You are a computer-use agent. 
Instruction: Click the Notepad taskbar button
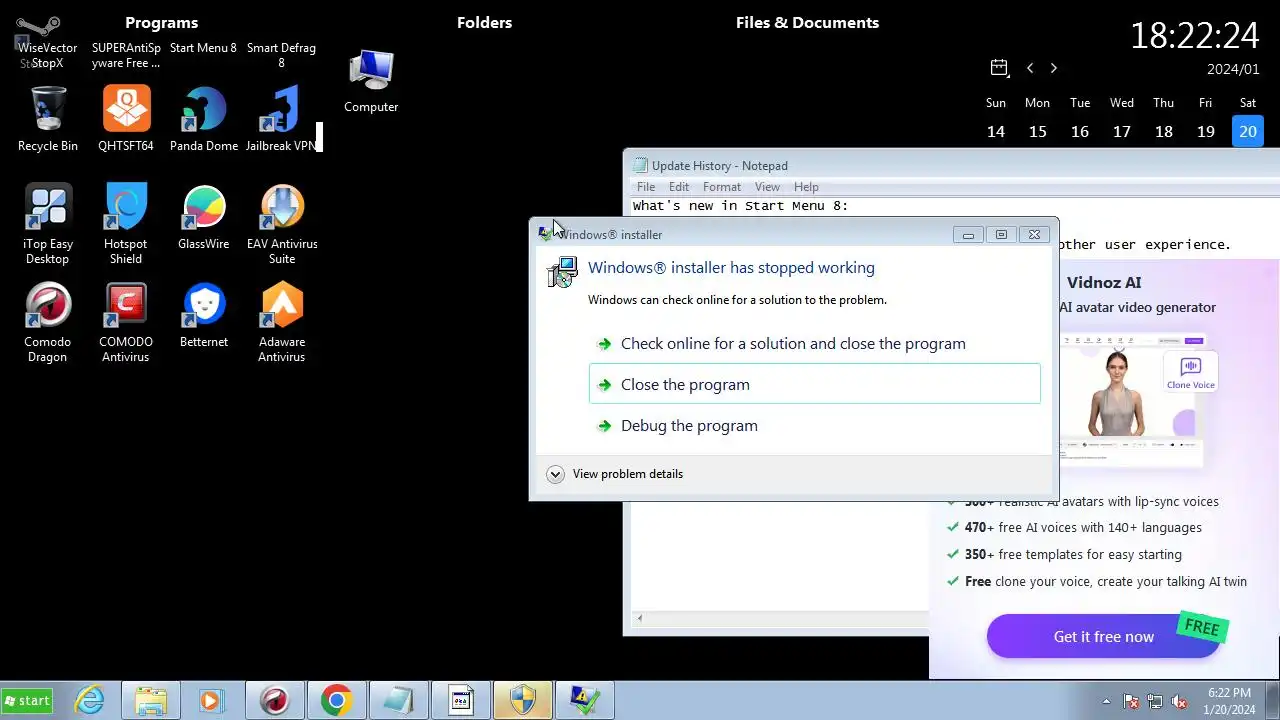pos(398,701)
